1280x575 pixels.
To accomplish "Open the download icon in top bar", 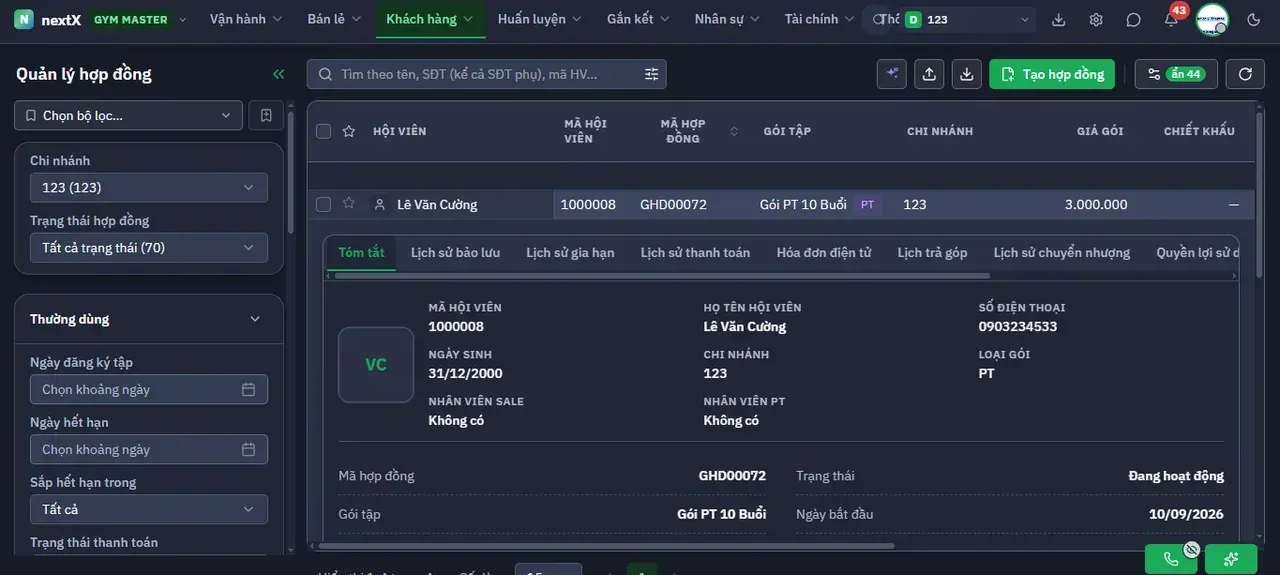I will click(1059, 19).
